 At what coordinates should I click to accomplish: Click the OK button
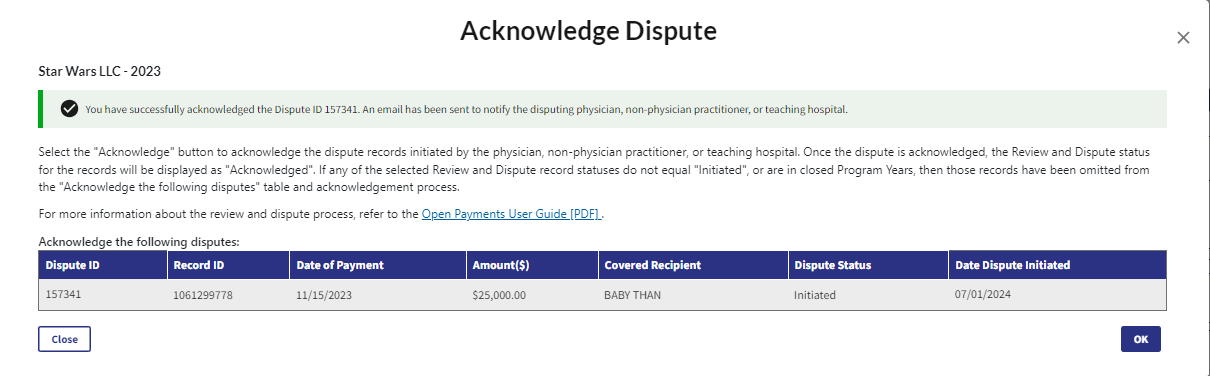tap(1140, 339)
